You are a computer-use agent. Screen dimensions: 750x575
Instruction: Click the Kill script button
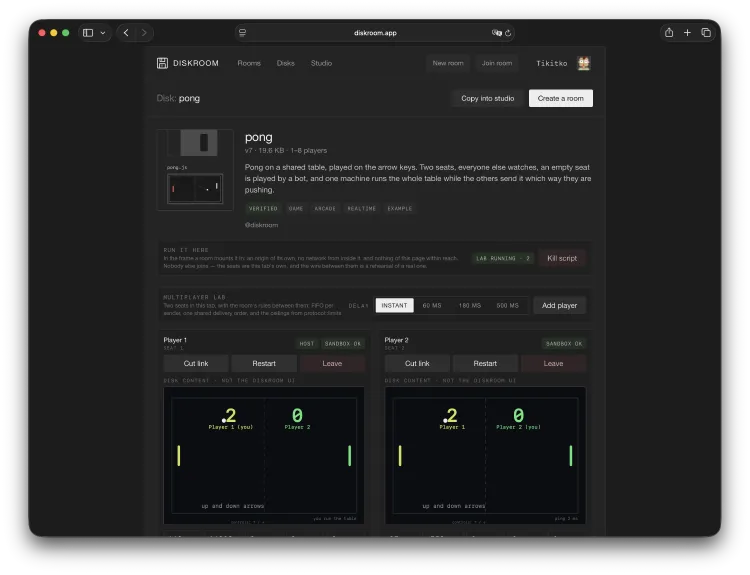tap(562, 258)
